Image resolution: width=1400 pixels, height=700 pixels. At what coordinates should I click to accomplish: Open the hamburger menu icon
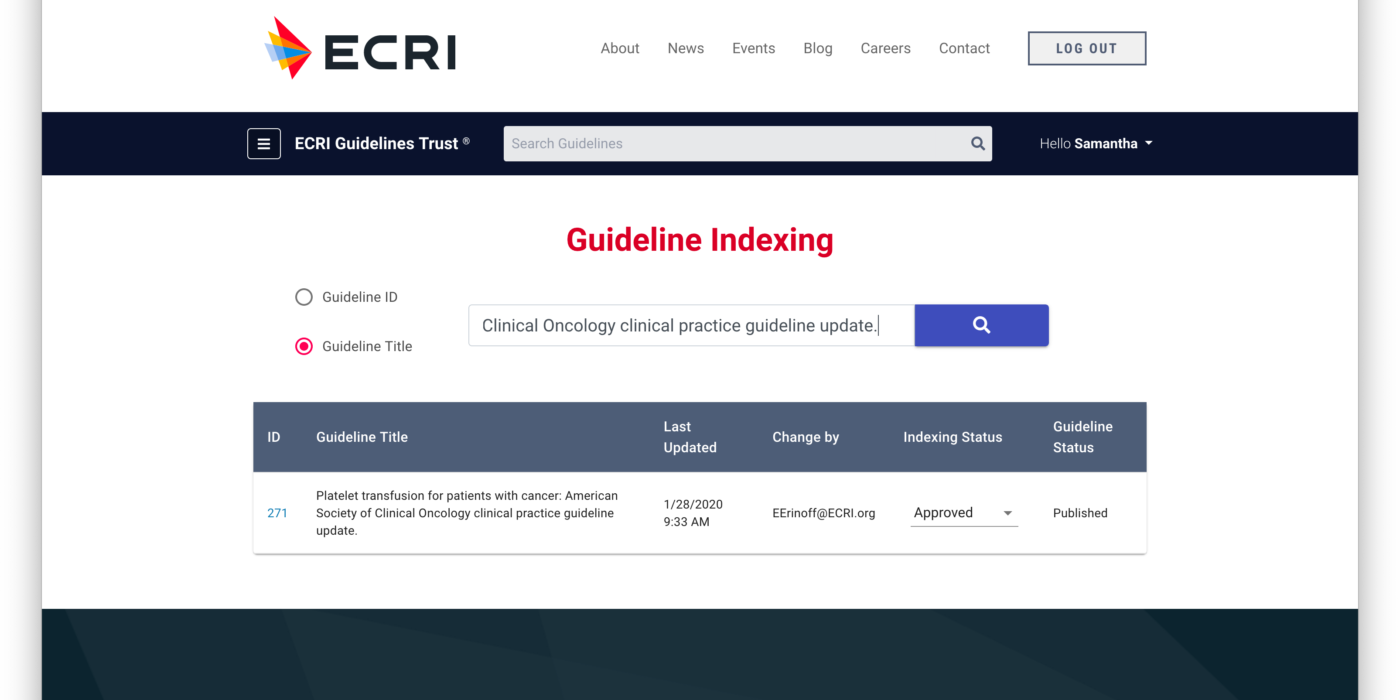coord(264,144)
